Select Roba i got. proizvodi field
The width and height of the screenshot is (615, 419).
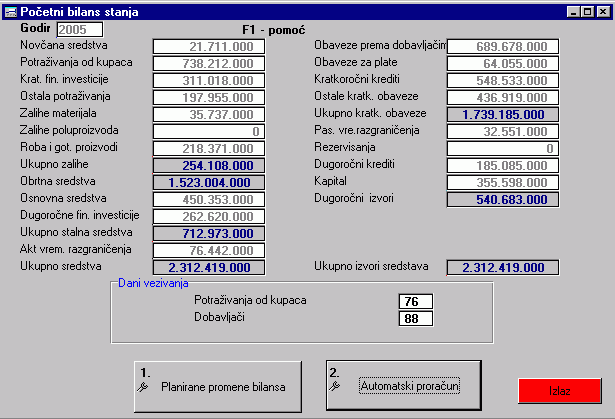click(x=209, y=148)
